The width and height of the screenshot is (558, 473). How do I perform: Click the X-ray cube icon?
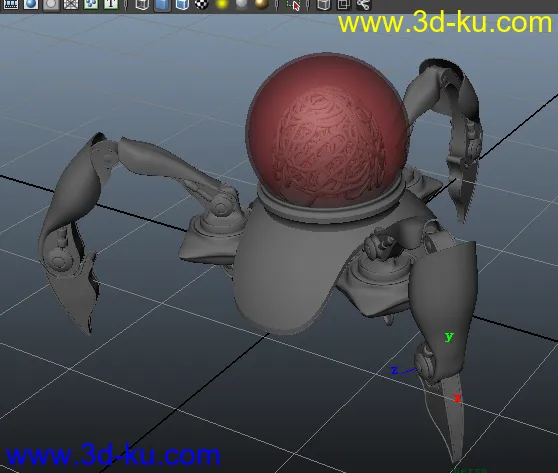(323, 4)
